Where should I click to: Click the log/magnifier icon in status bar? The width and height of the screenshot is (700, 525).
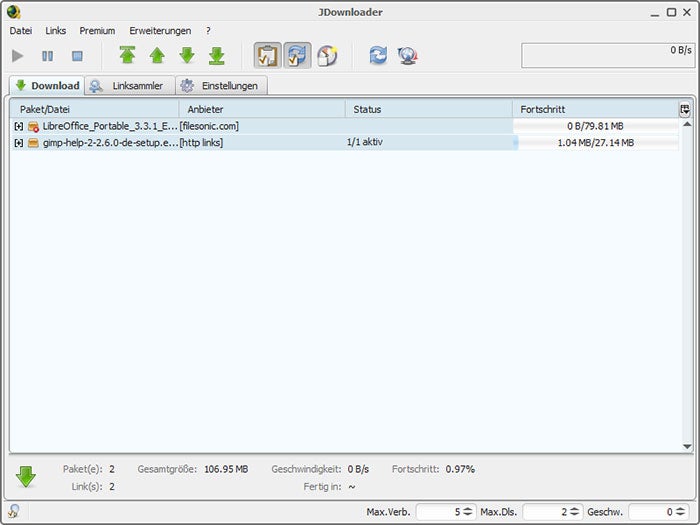(13, 511)
